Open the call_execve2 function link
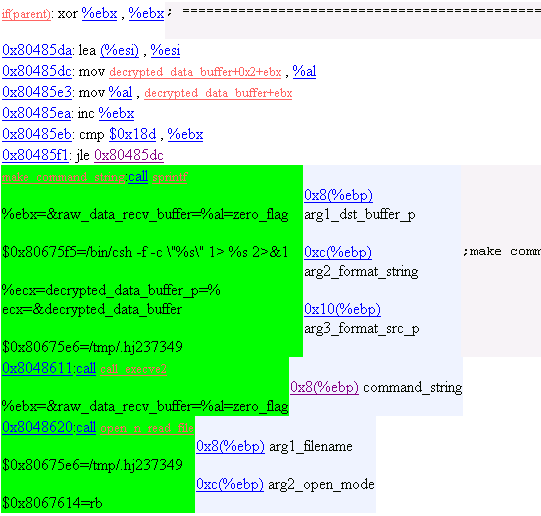 (134, 369)
